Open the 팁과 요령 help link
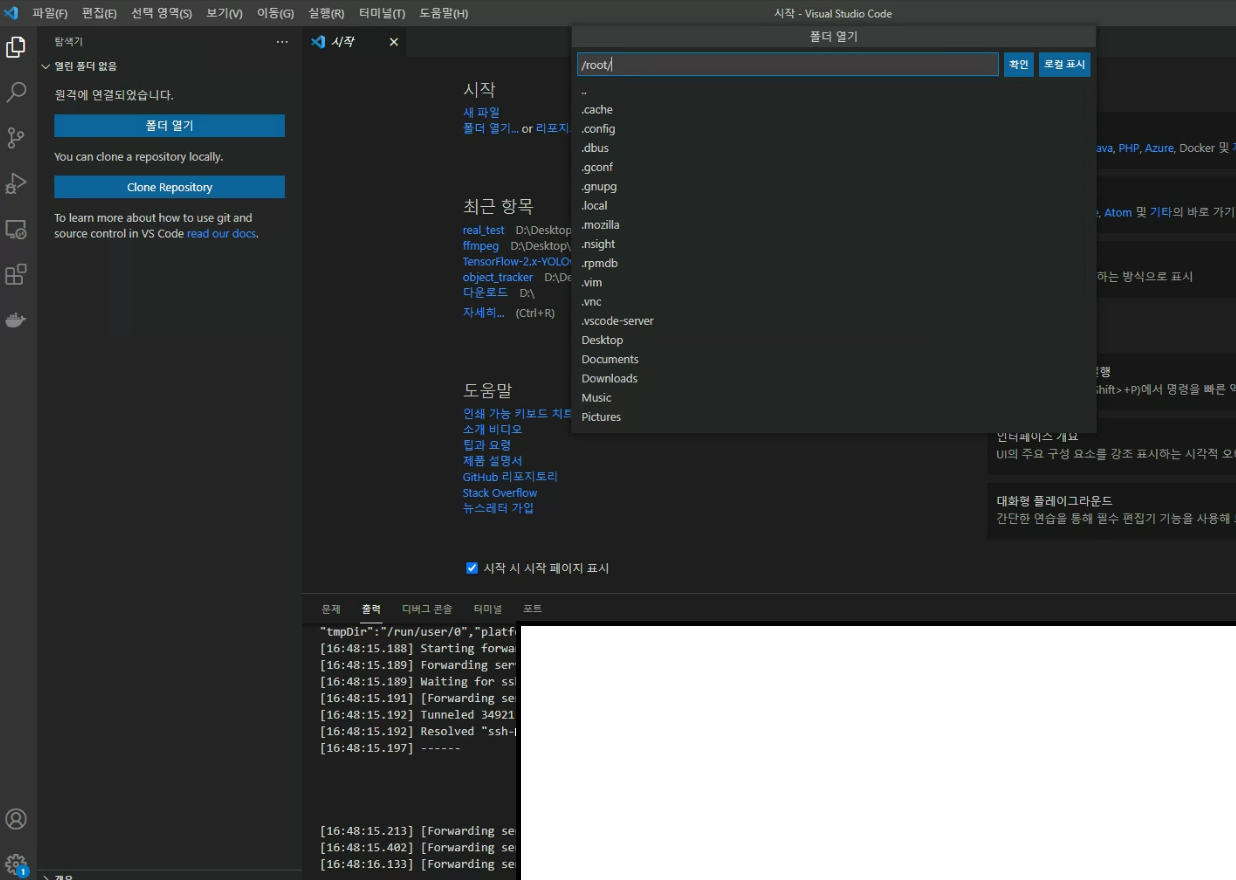Viewport: 1236px width, 880px height. [x=487, y=445]
